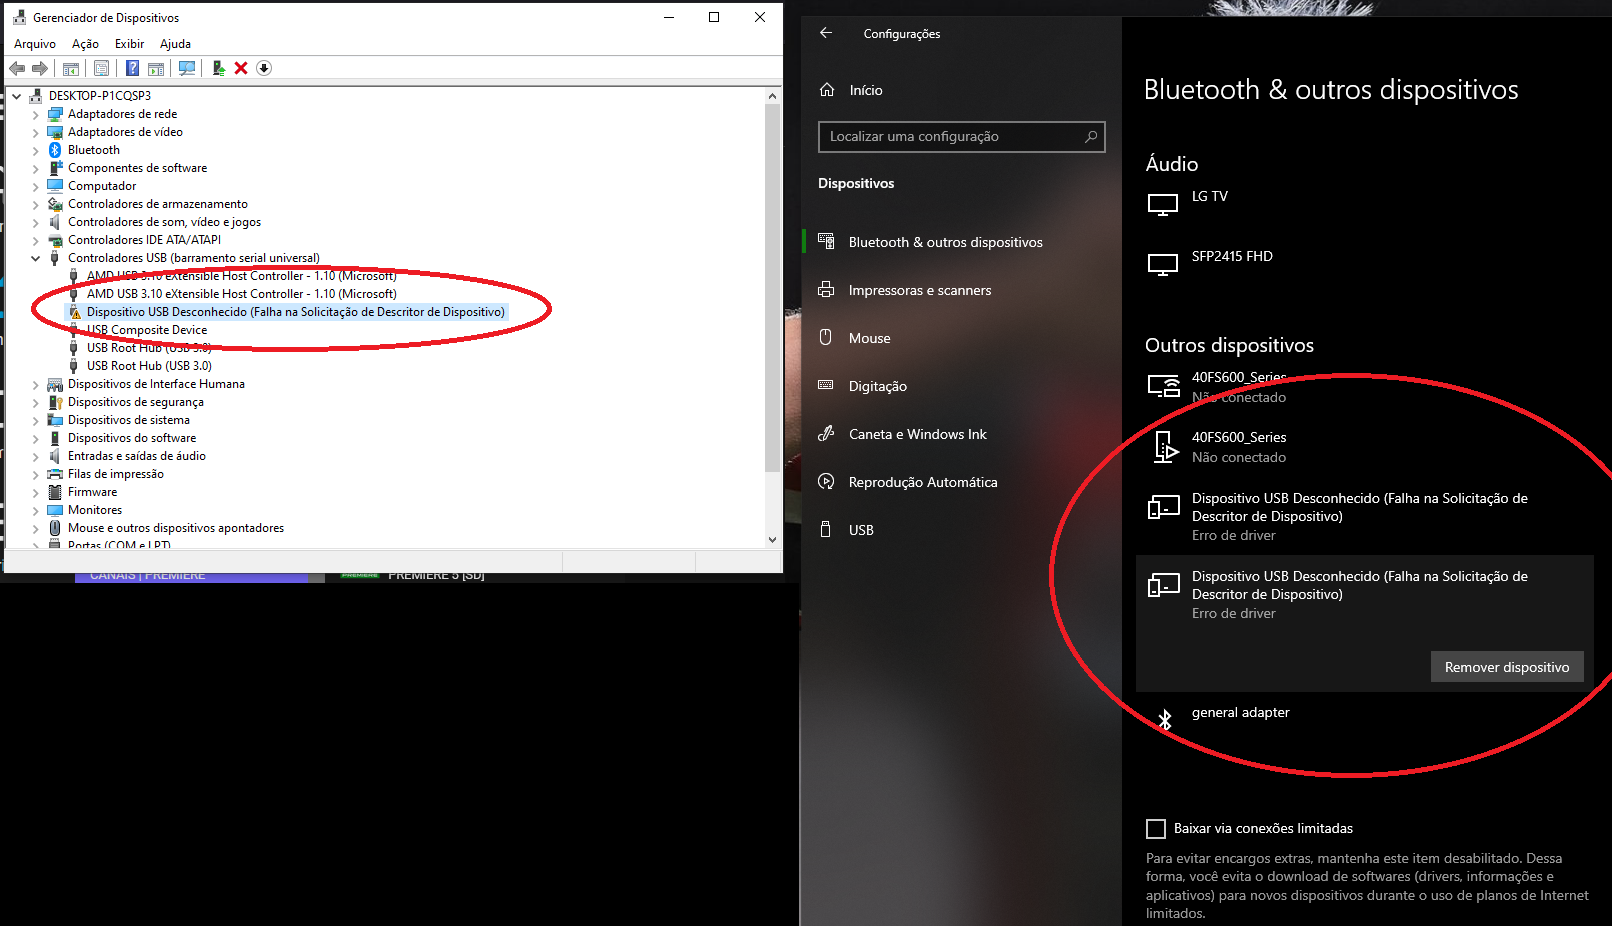Expand Controladores de som, vídeo e jogos
The height and width of the screenshot is (926, 1612).
click(x=36, y=222)
